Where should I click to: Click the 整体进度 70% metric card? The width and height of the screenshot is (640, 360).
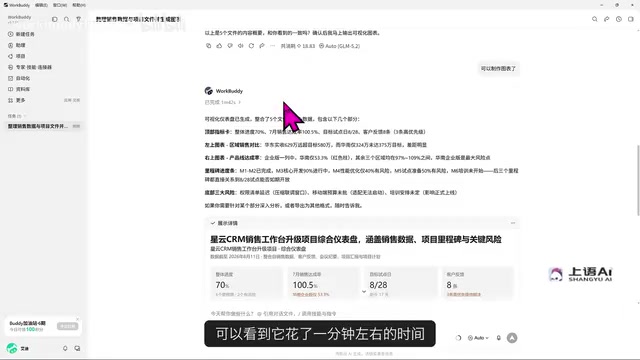(x=247, y=283)
